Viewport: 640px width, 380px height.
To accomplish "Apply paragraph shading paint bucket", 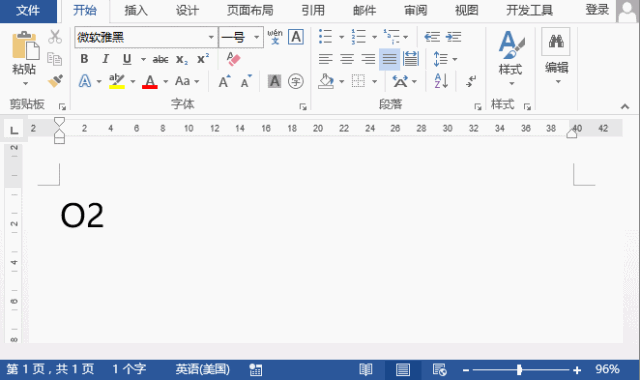I will (326, 81).
